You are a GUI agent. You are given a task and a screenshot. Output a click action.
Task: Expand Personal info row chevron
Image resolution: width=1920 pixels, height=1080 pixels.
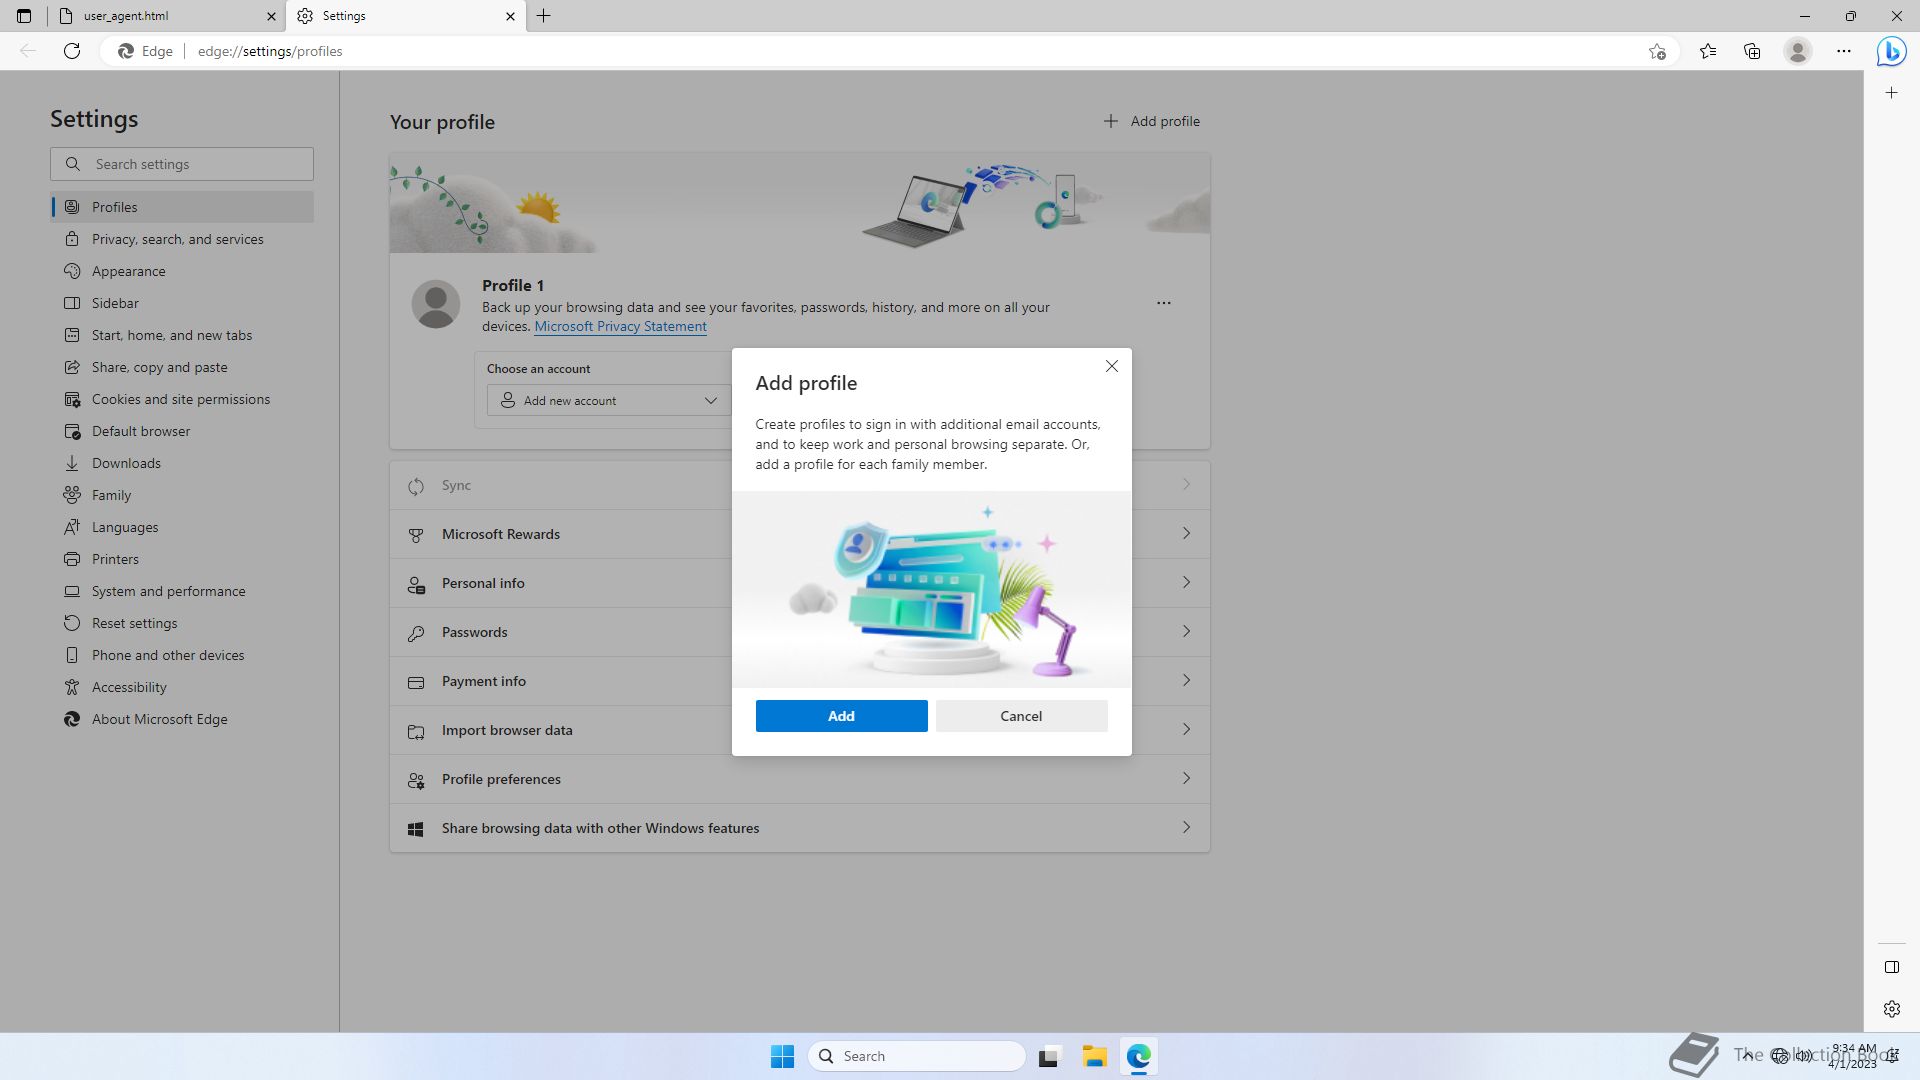1186,583
